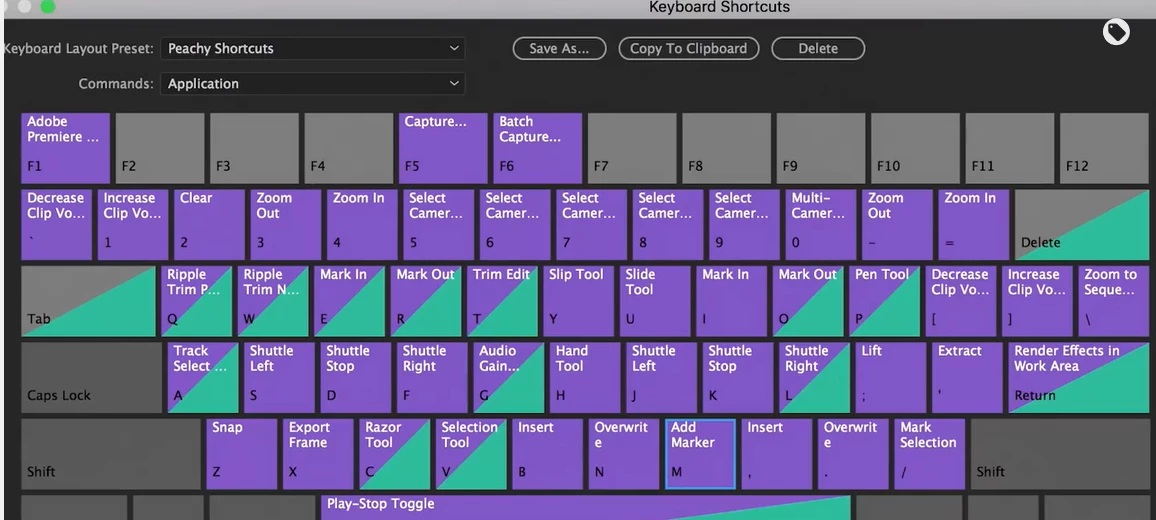This screenshot has width=1156, height=520.
Task: Select the 5 key Select Camera
Action: tap(439, 225)
